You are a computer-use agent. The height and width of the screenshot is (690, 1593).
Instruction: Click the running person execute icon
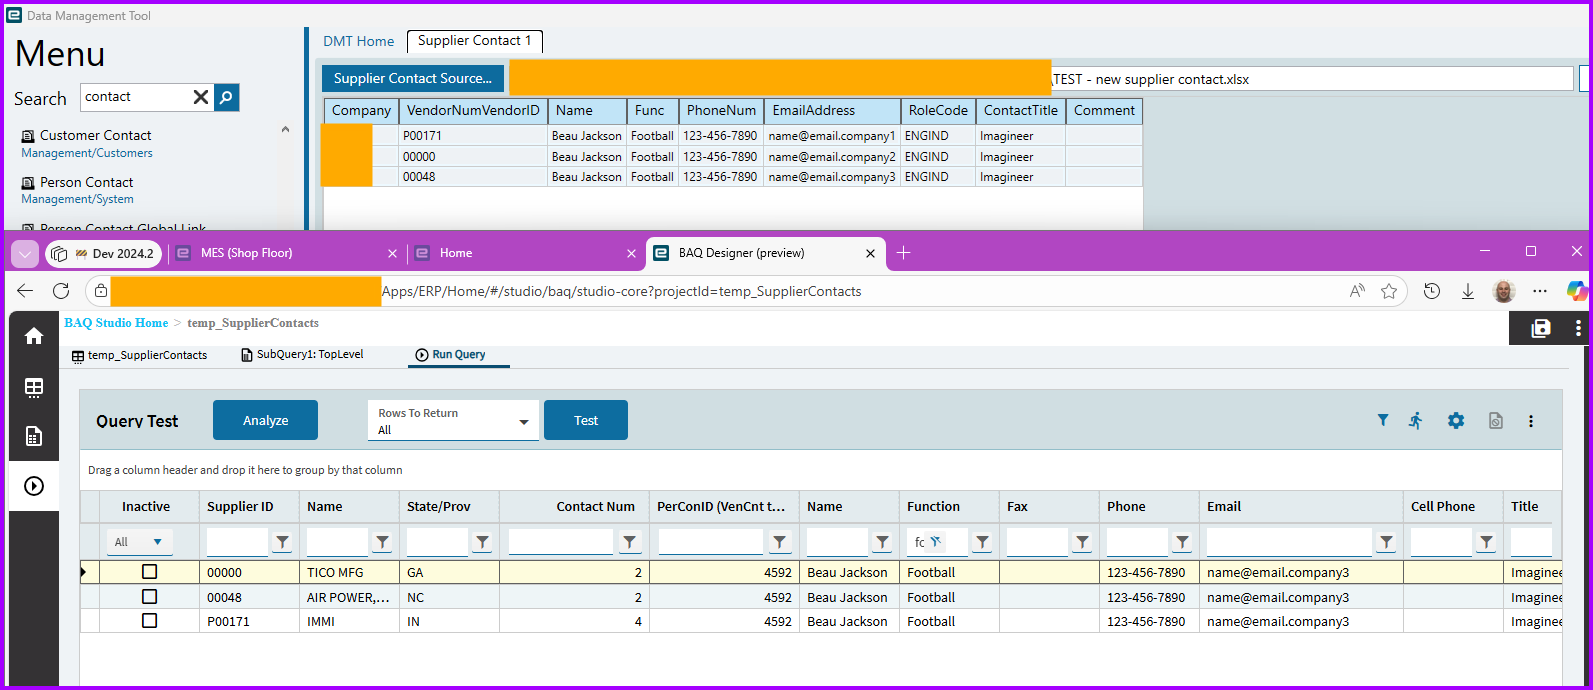(x=1416, y=421)
